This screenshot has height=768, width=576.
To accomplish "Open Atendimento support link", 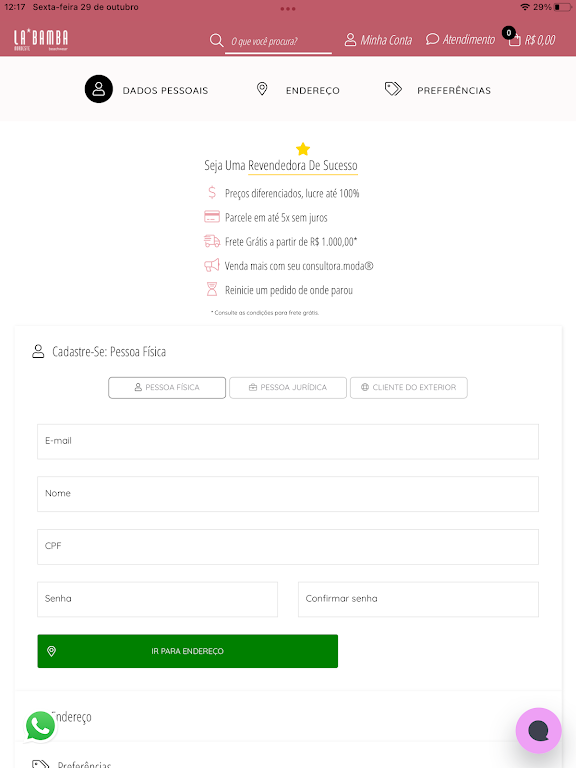I will (460, 40).
